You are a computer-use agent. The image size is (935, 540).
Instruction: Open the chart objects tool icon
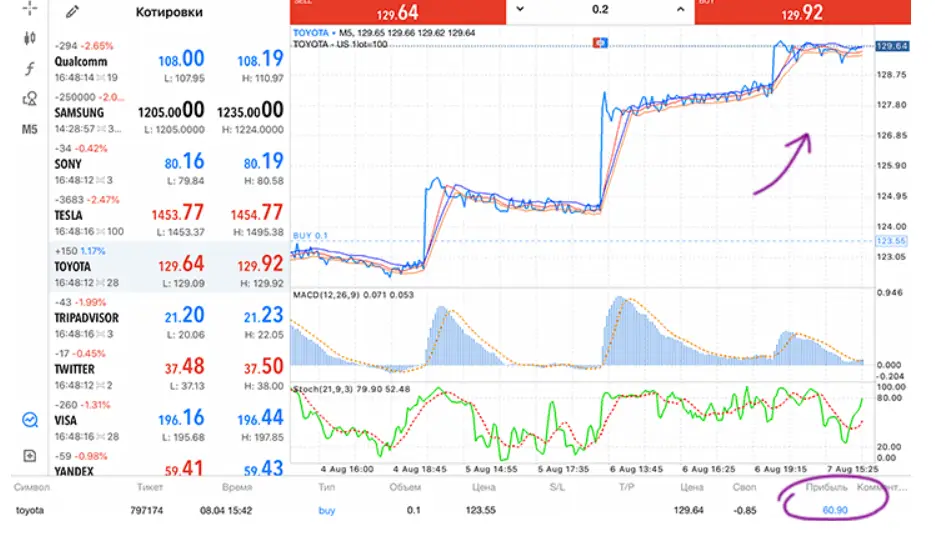tap(30, 99)
